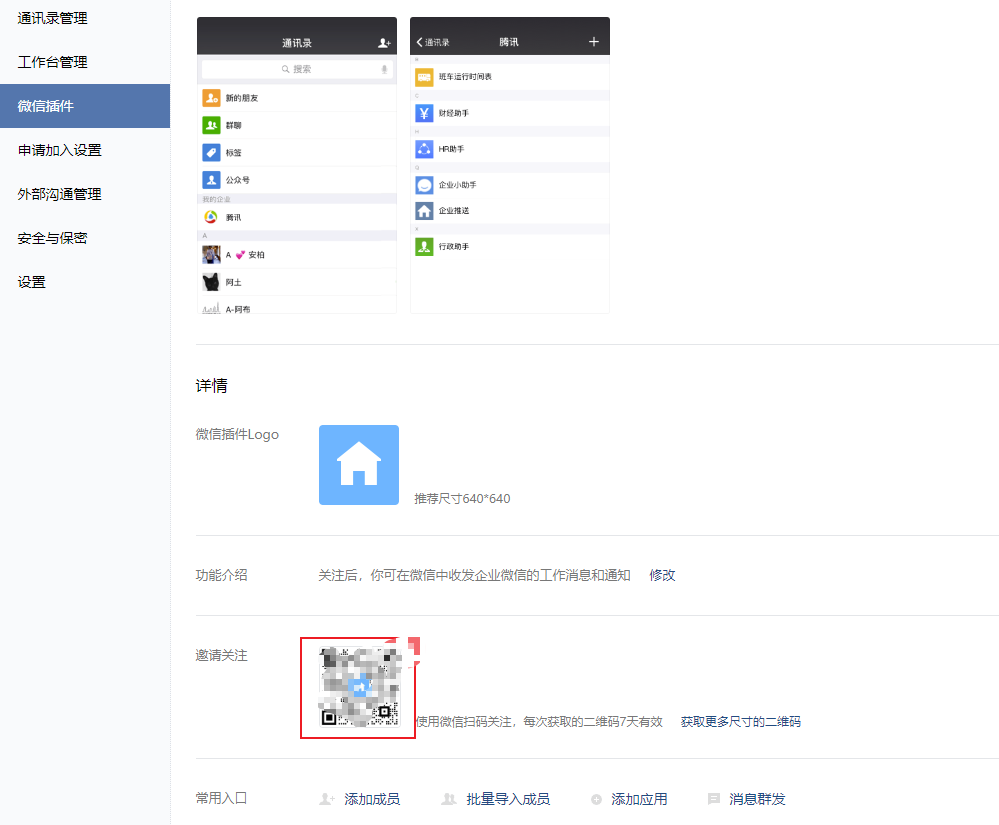Viewport: 999px width, 825px height.
Task: Click the add-contact icon in the 通讯录 preview
Action: click(x=384, y=43)
